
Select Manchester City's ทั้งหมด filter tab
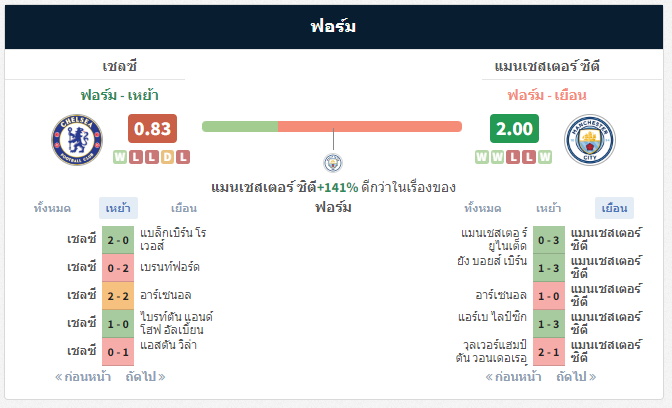[x=483, y=208]
